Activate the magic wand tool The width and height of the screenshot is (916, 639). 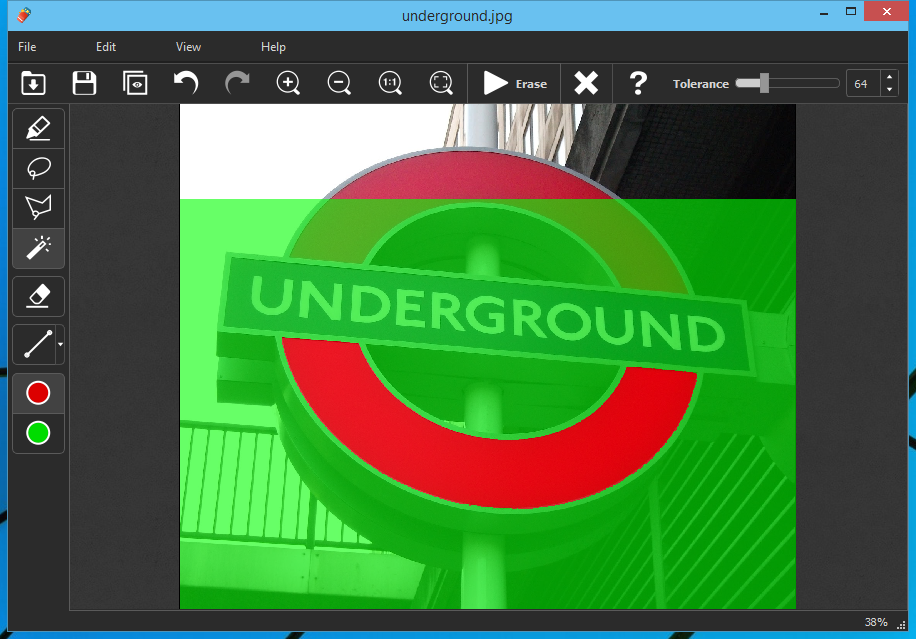coord(38,248)
